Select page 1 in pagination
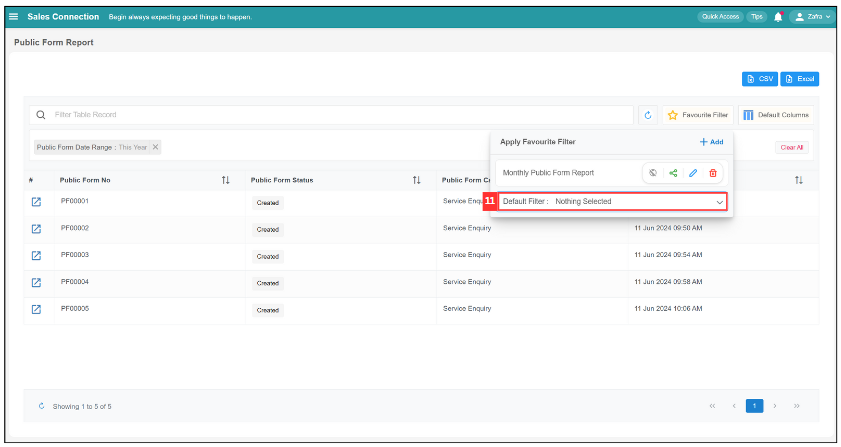 coord(754,406)
